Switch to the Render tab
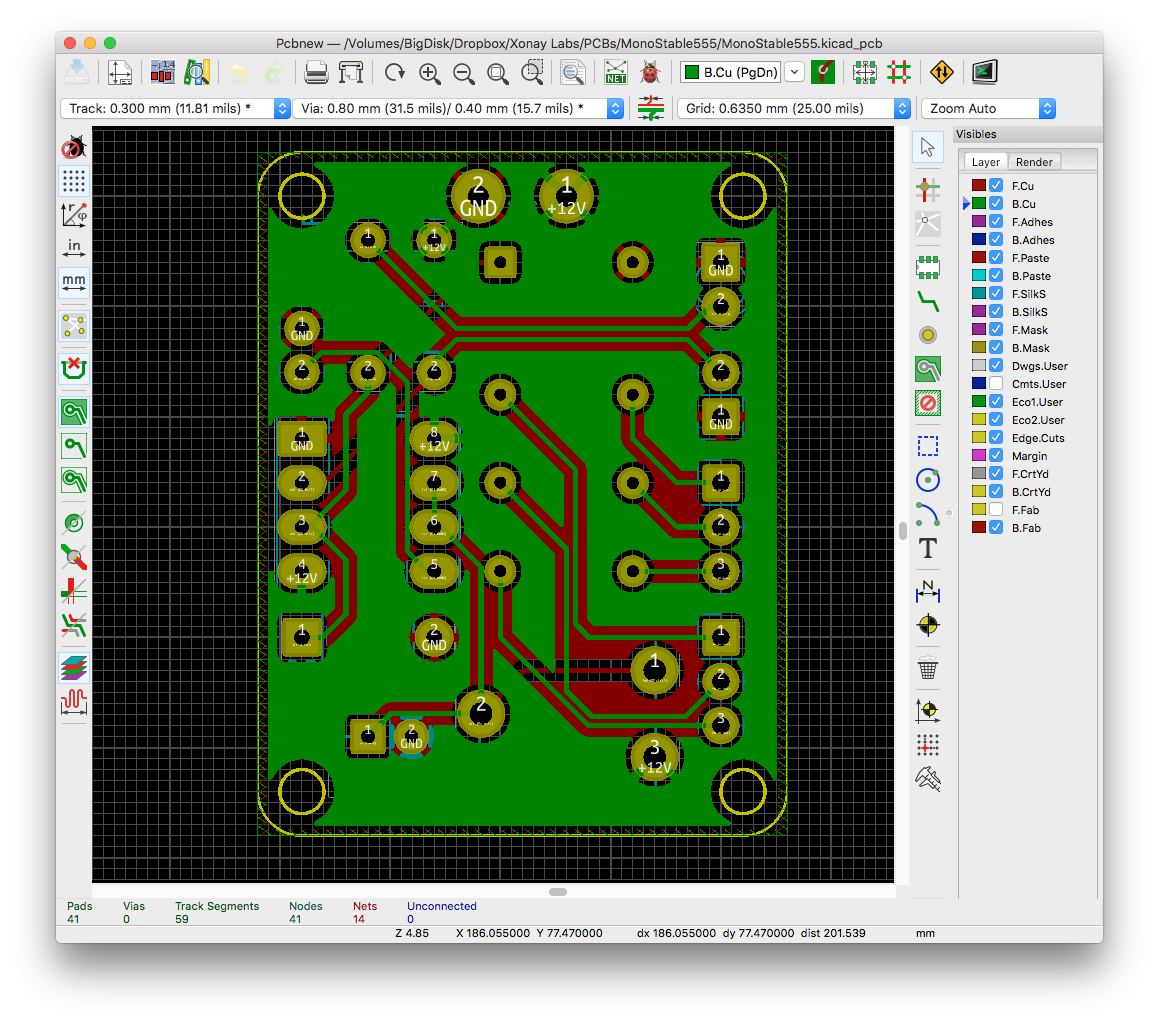This screenshot has height=1023, width=1159. point(1034,162)
